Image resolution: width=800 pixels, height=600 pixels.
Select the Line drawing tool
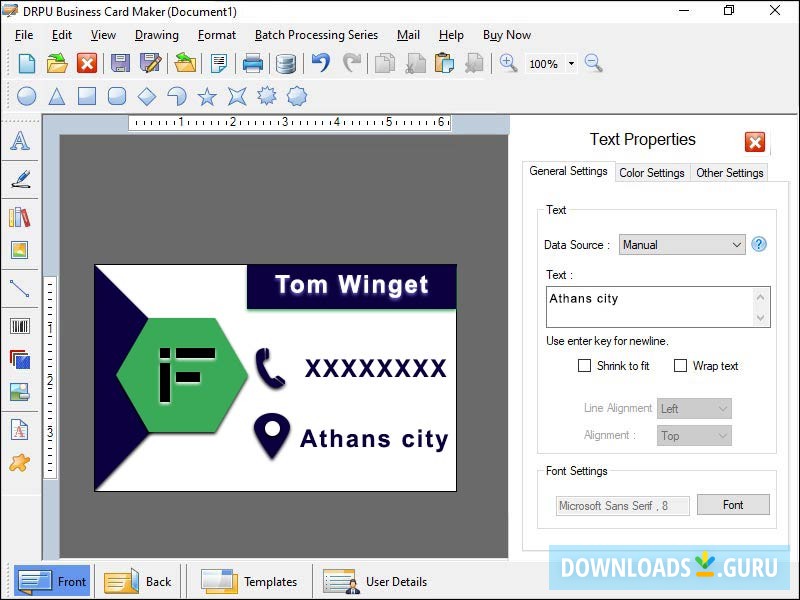pyautogui.click(x=20, y=288)
